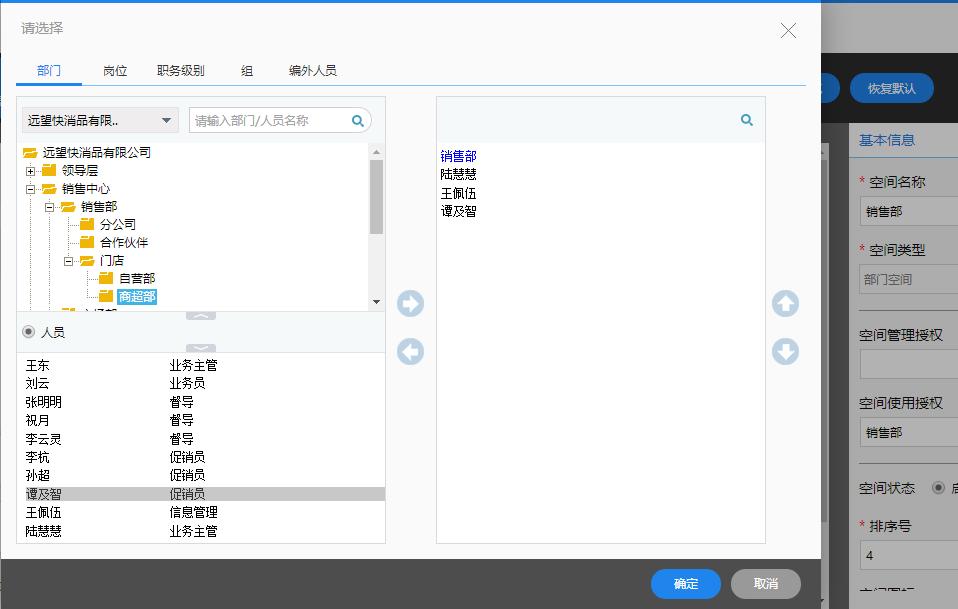
Task: Switch to the 职务级别 tab
Action: 181,71
